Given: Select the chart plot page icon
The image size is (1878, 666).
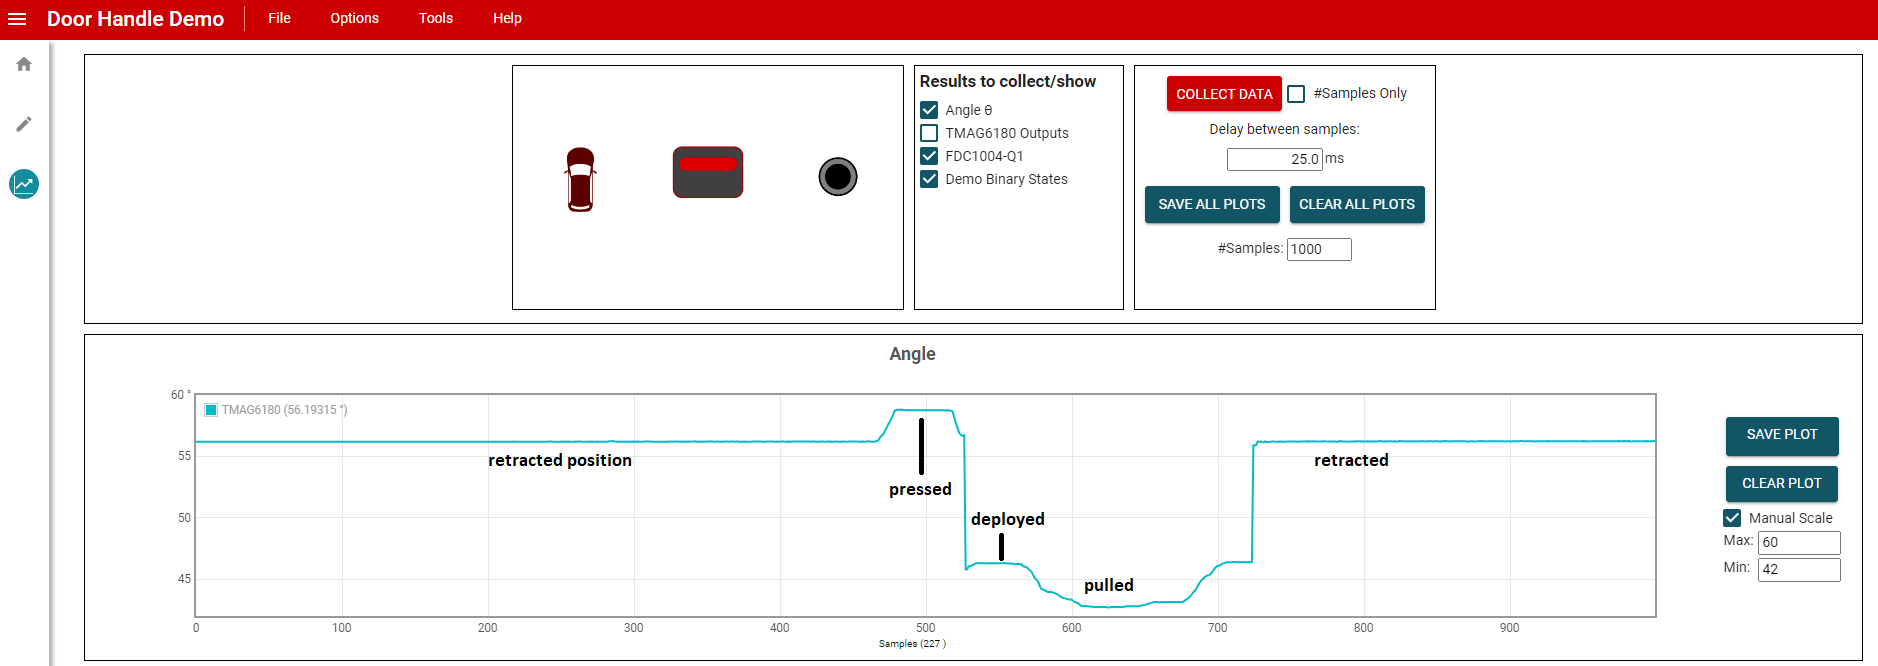Looking at the screenshot, I should (24, 184).
